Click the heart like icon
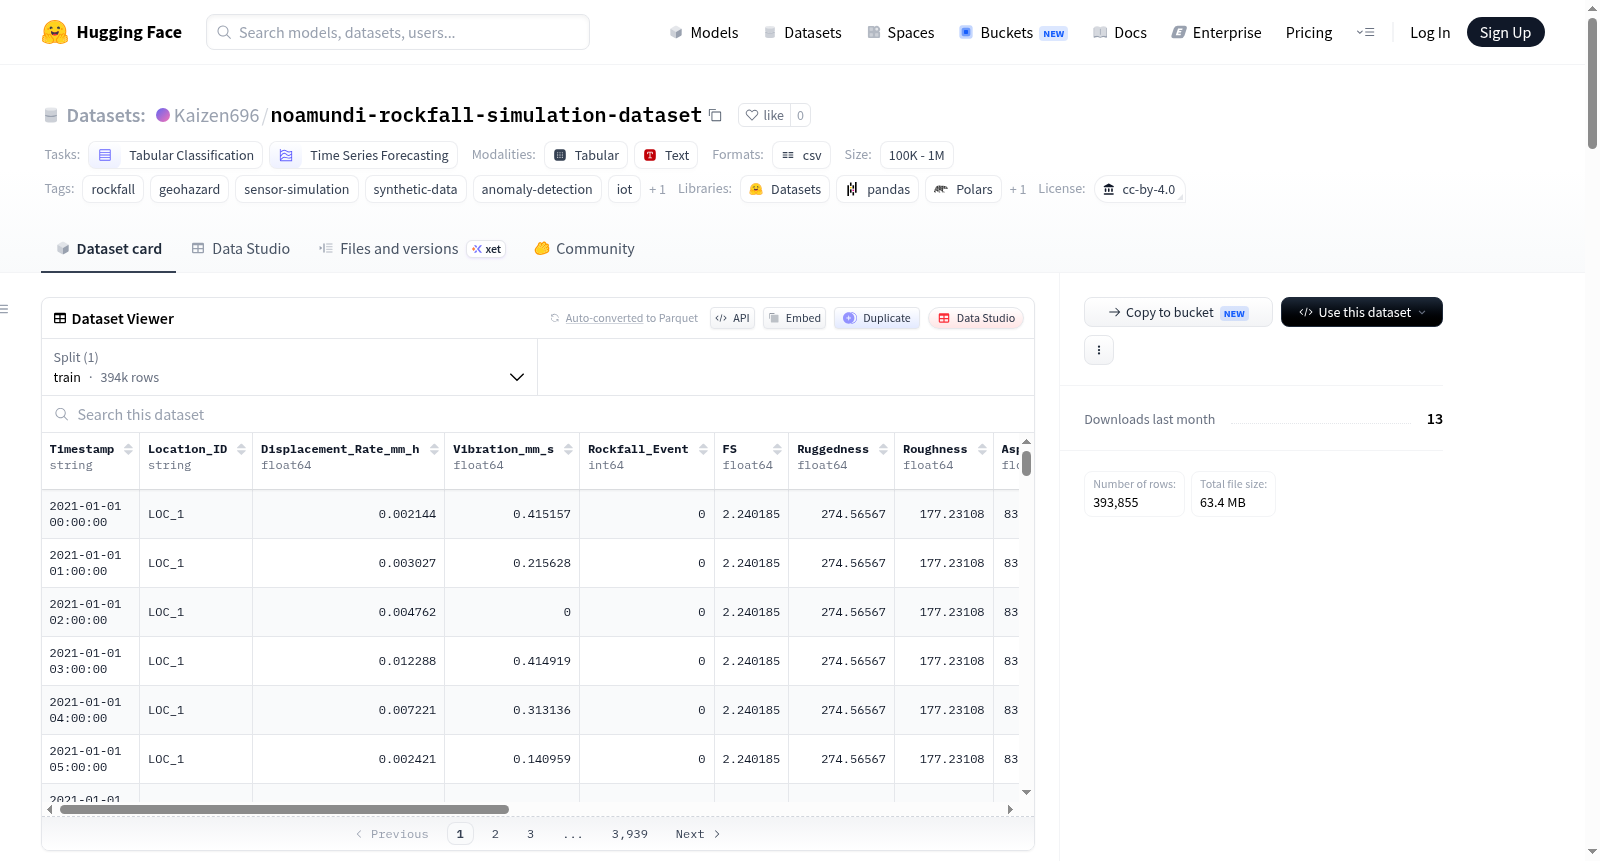 [x=752, y=115]
